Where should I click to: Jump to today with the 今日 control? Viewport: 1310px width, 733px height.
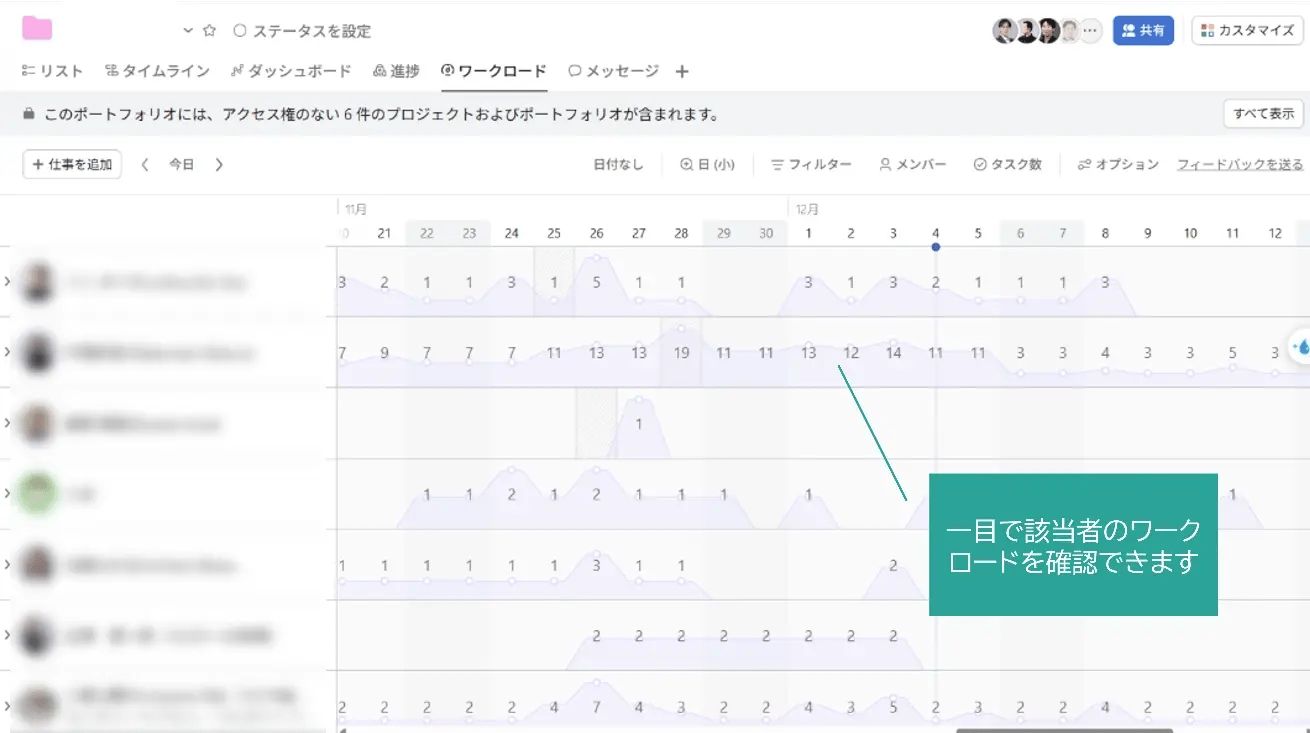point(183,164)
